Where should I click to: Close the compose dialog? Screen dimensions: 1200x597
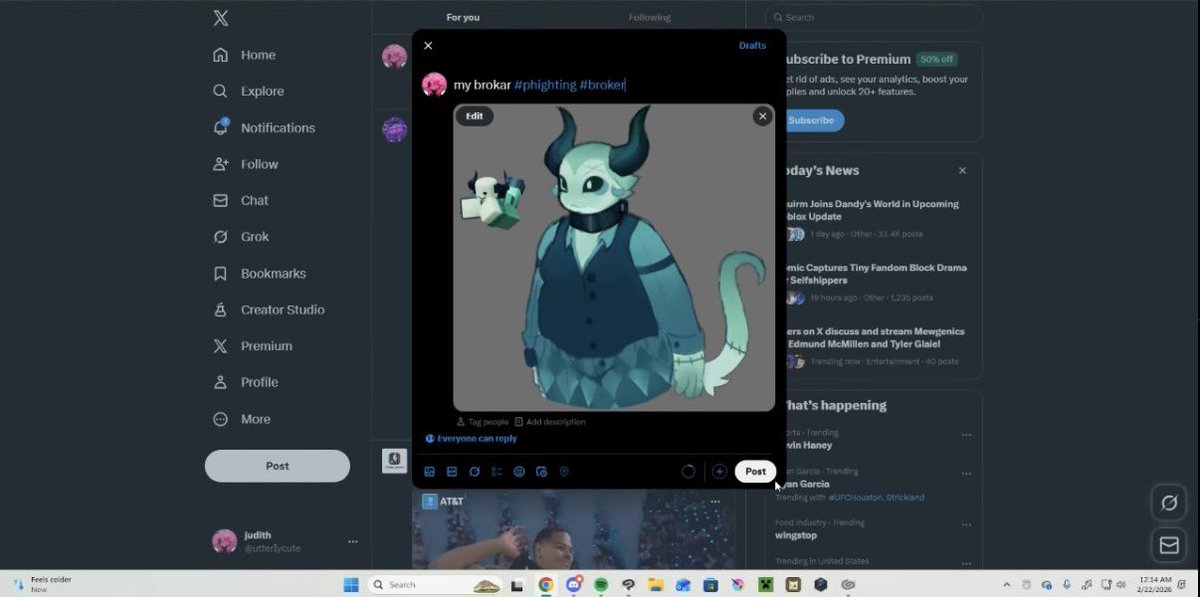click(428, 46)
